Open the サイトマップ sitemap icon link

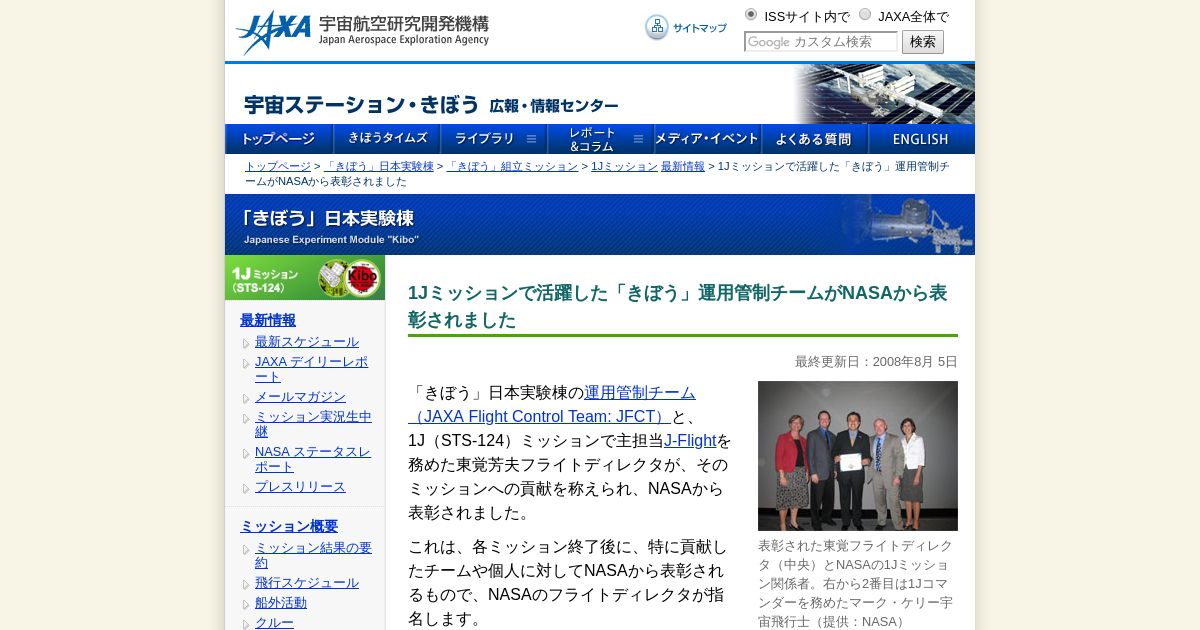[x=686, y=28]
